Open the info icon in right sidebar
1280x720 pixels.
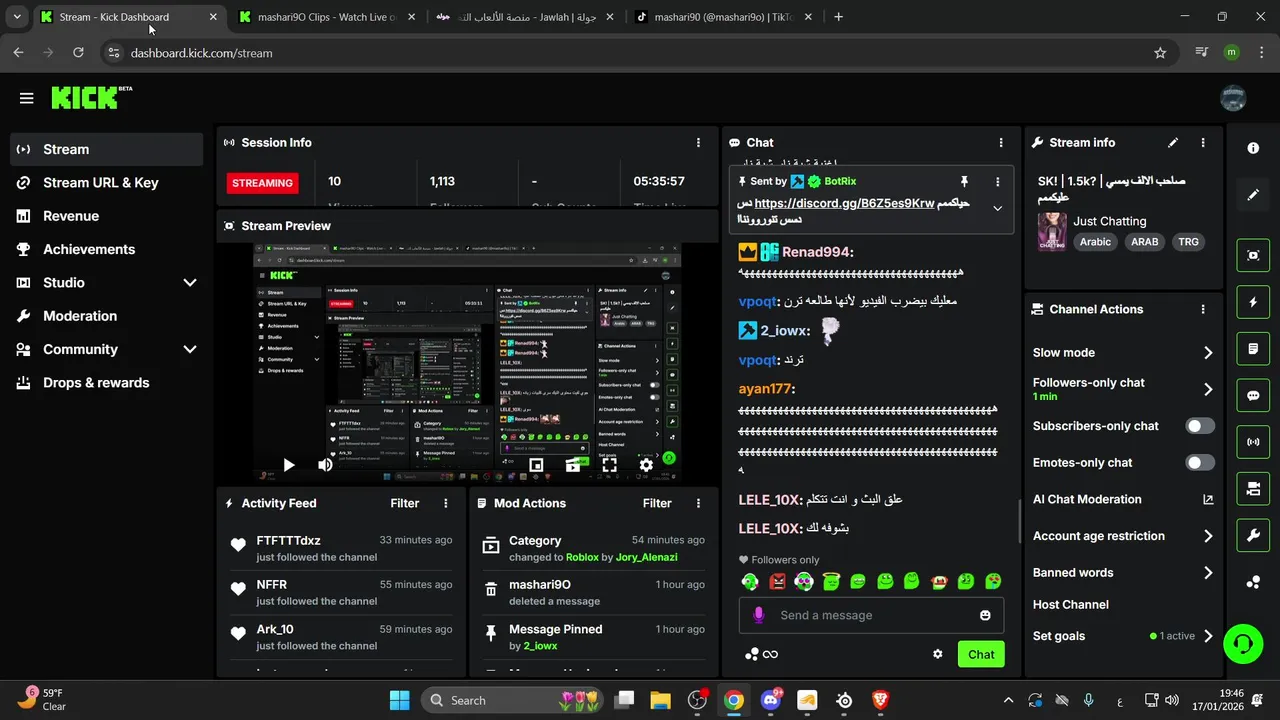[x=1253, y=148]
